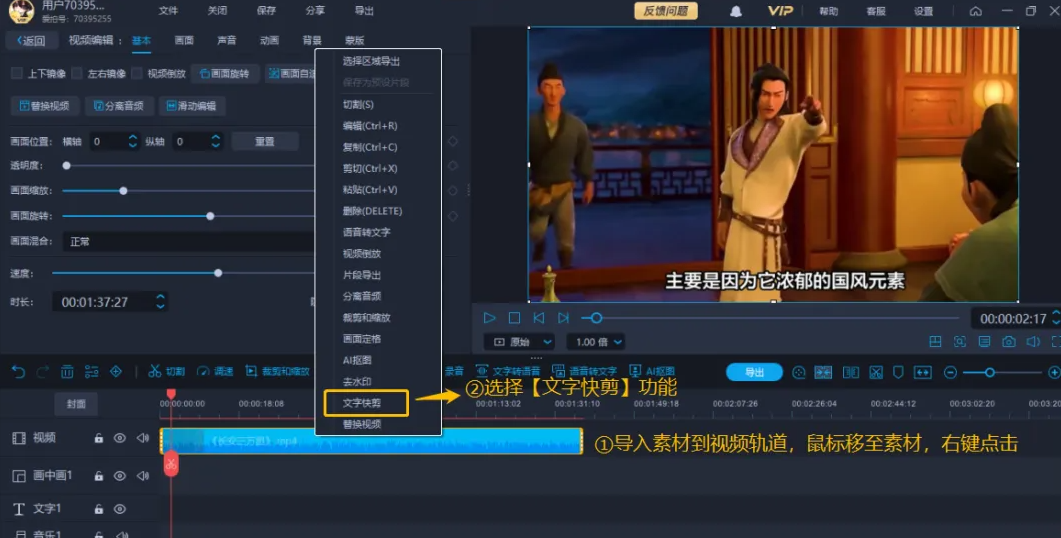
Task: Click the blue 导出 export button
Action: [754, 372]
